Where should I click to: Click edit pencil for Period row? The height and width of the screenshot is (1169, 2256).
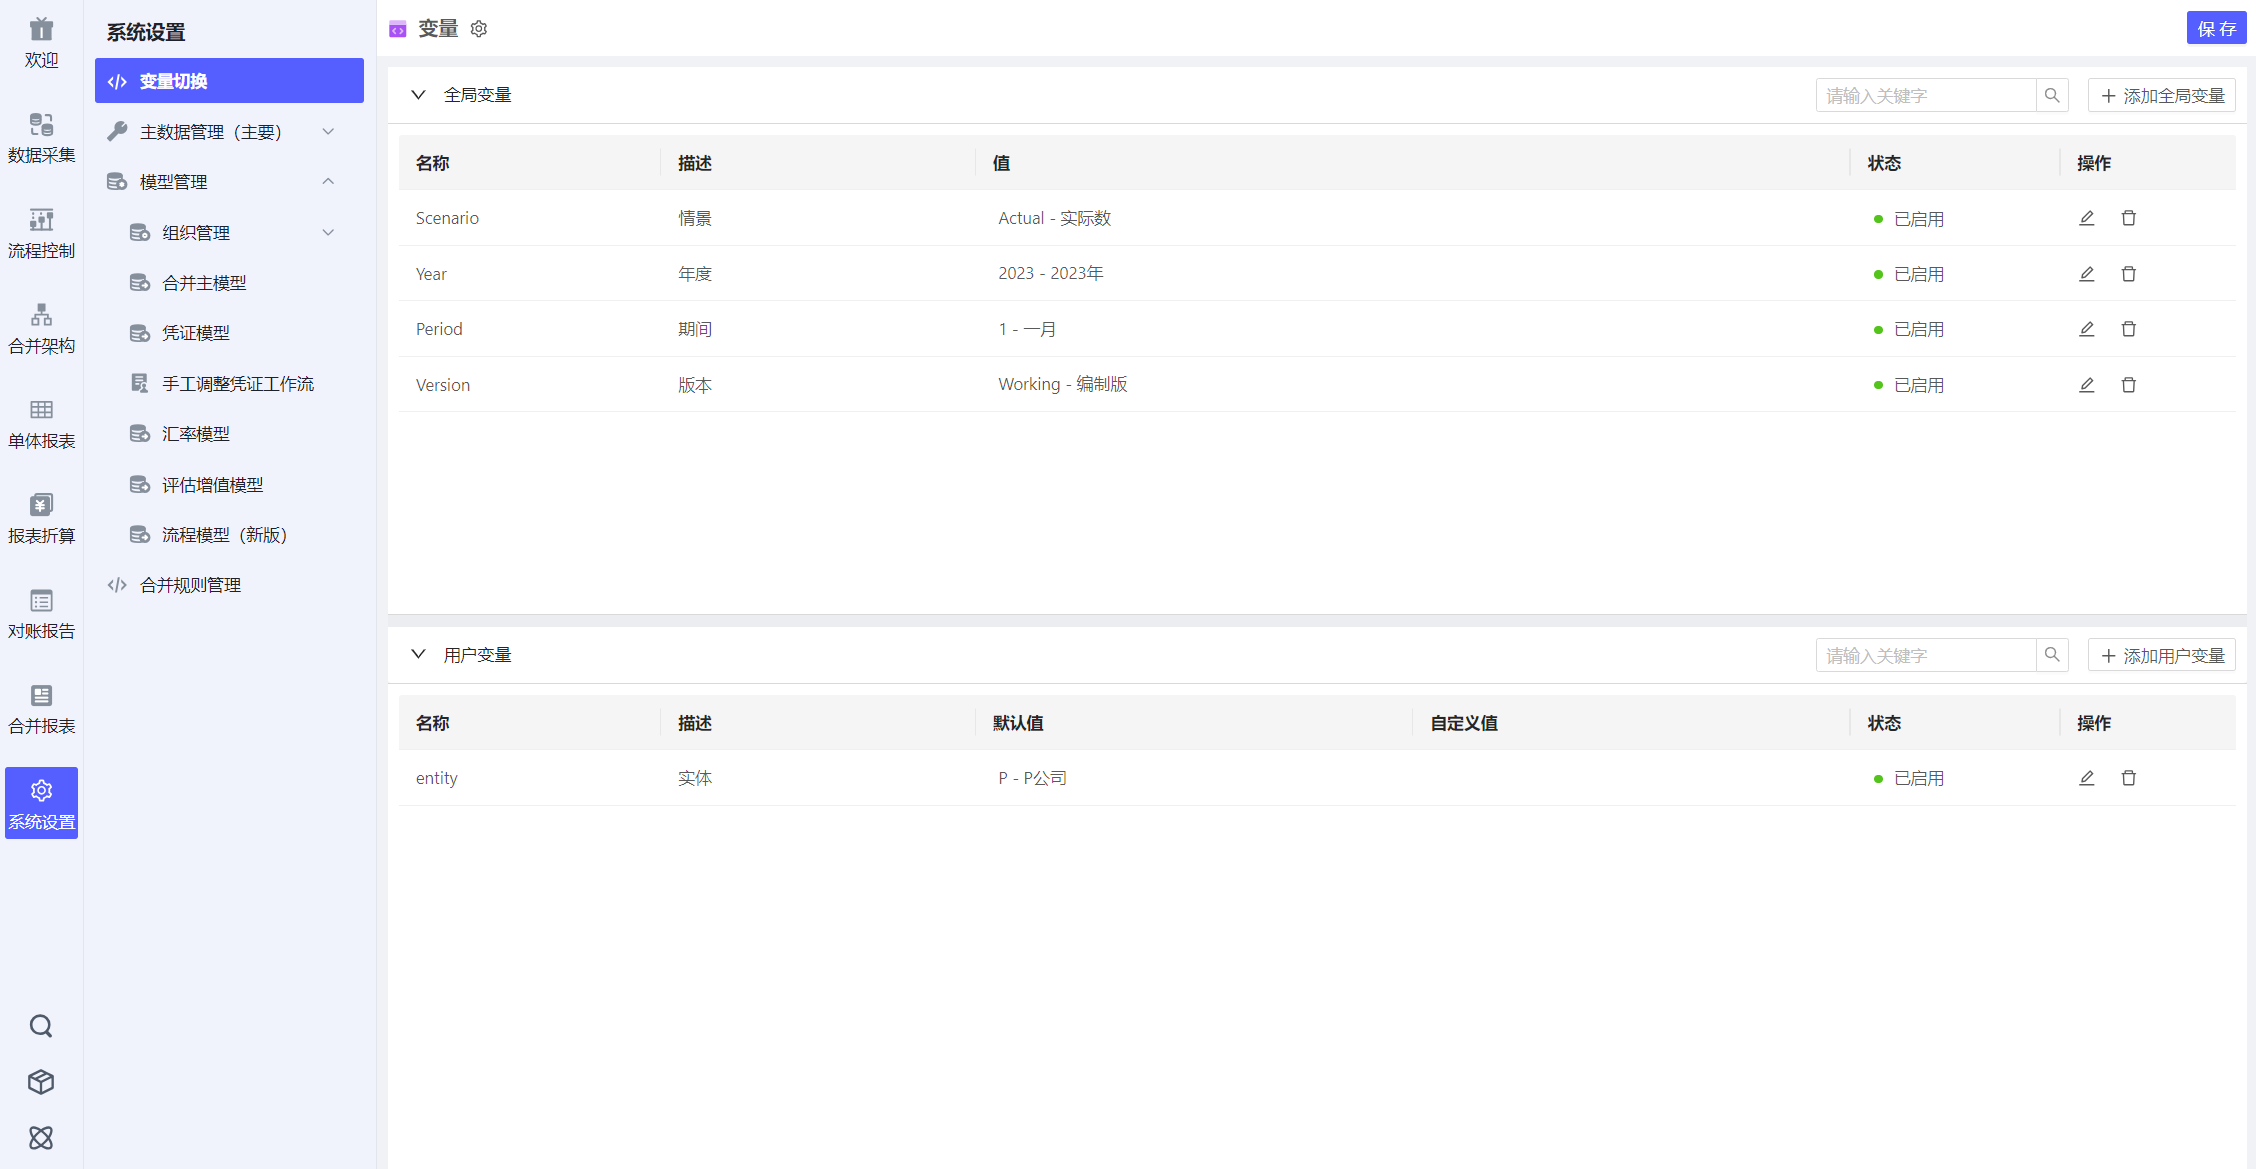pos(2086,329)
